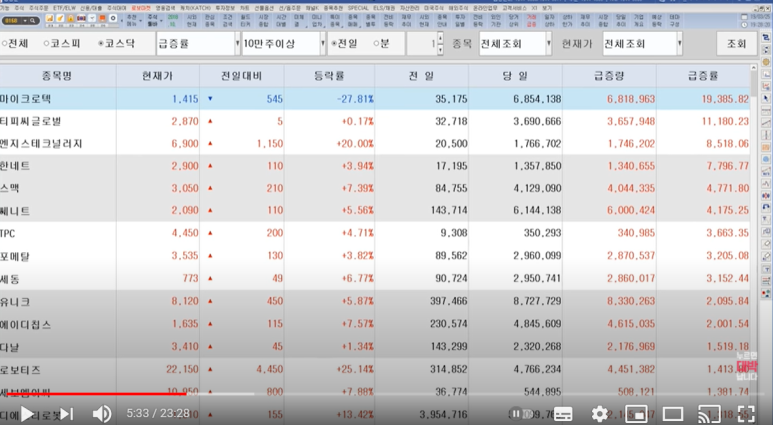Open the SPECIAL menu
Screen dimensions: 773x425
pos(358,8)
